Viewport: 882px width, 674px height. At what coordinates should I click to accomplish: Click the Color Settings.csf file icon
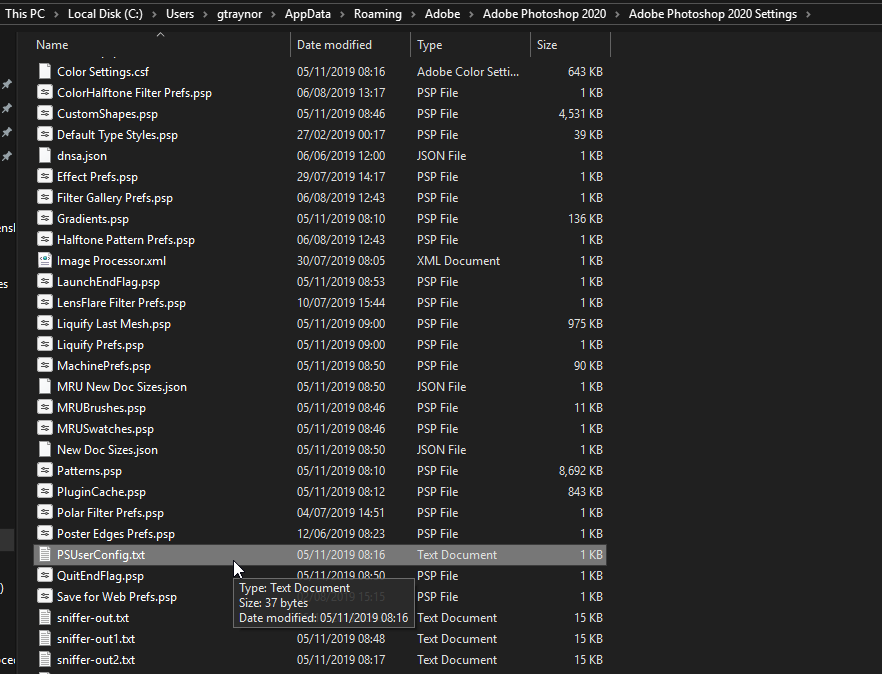(x=44, y=71)
